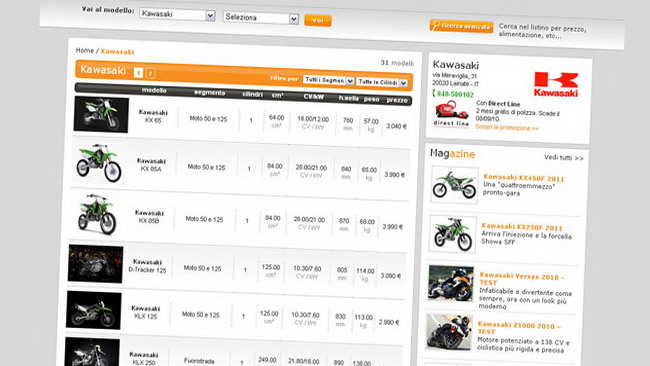Open the Kawasaki Z1000 2010 TEST article
Viewport: 650px width, 366px height.
pos(519,328)
